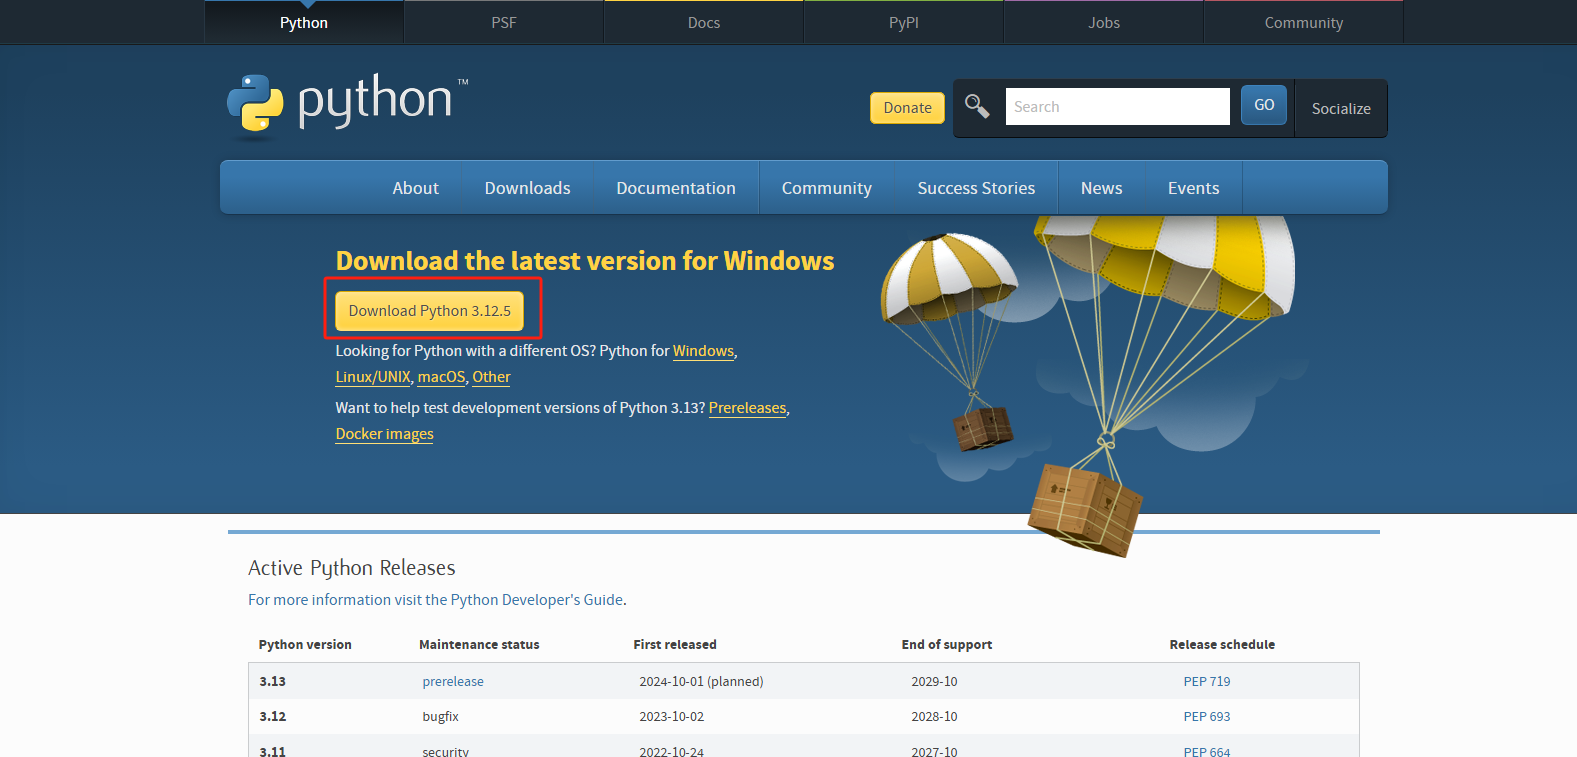Viewport: 1577px width, 757px height.
Task: Open PEP 719 release schedule
Action: (x=1207, y=682)
